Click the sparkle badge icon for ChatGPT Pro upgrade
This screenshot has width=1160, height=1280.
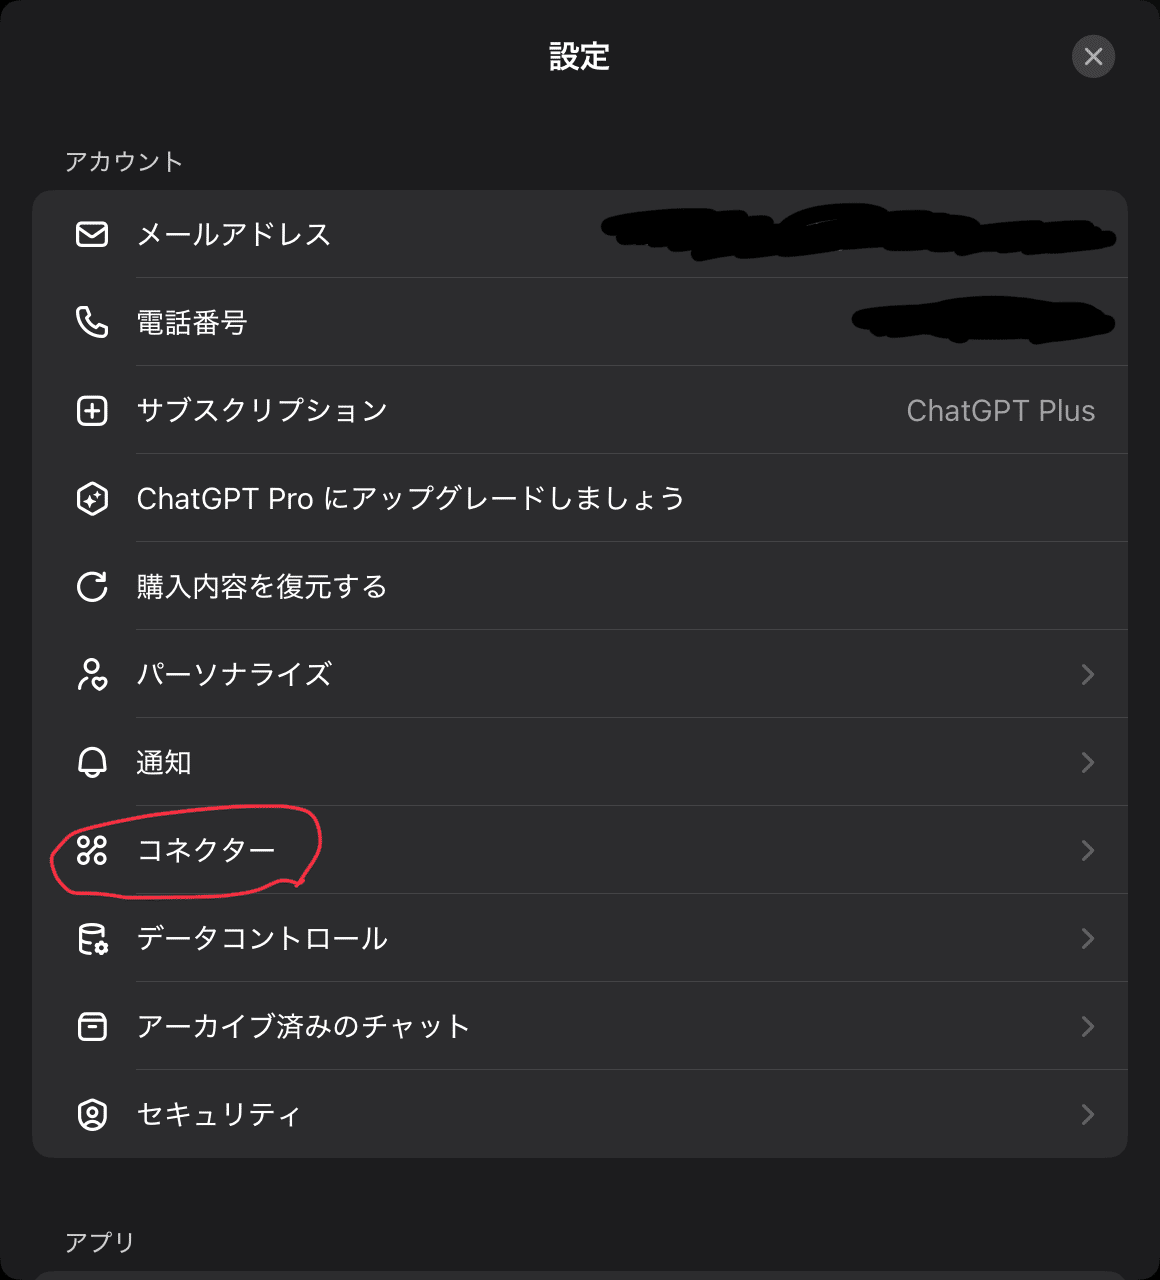tap(91, 498)
